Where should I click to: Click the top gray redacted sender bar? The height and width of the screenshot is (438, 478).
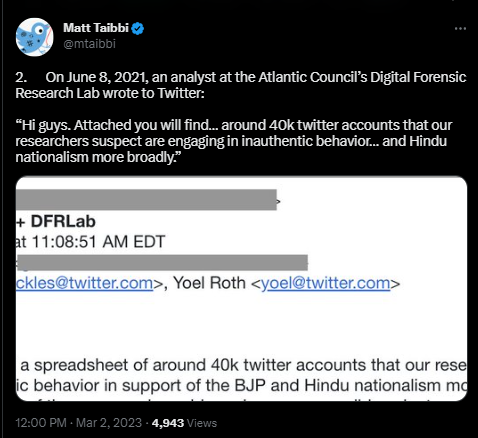[146, 199]
